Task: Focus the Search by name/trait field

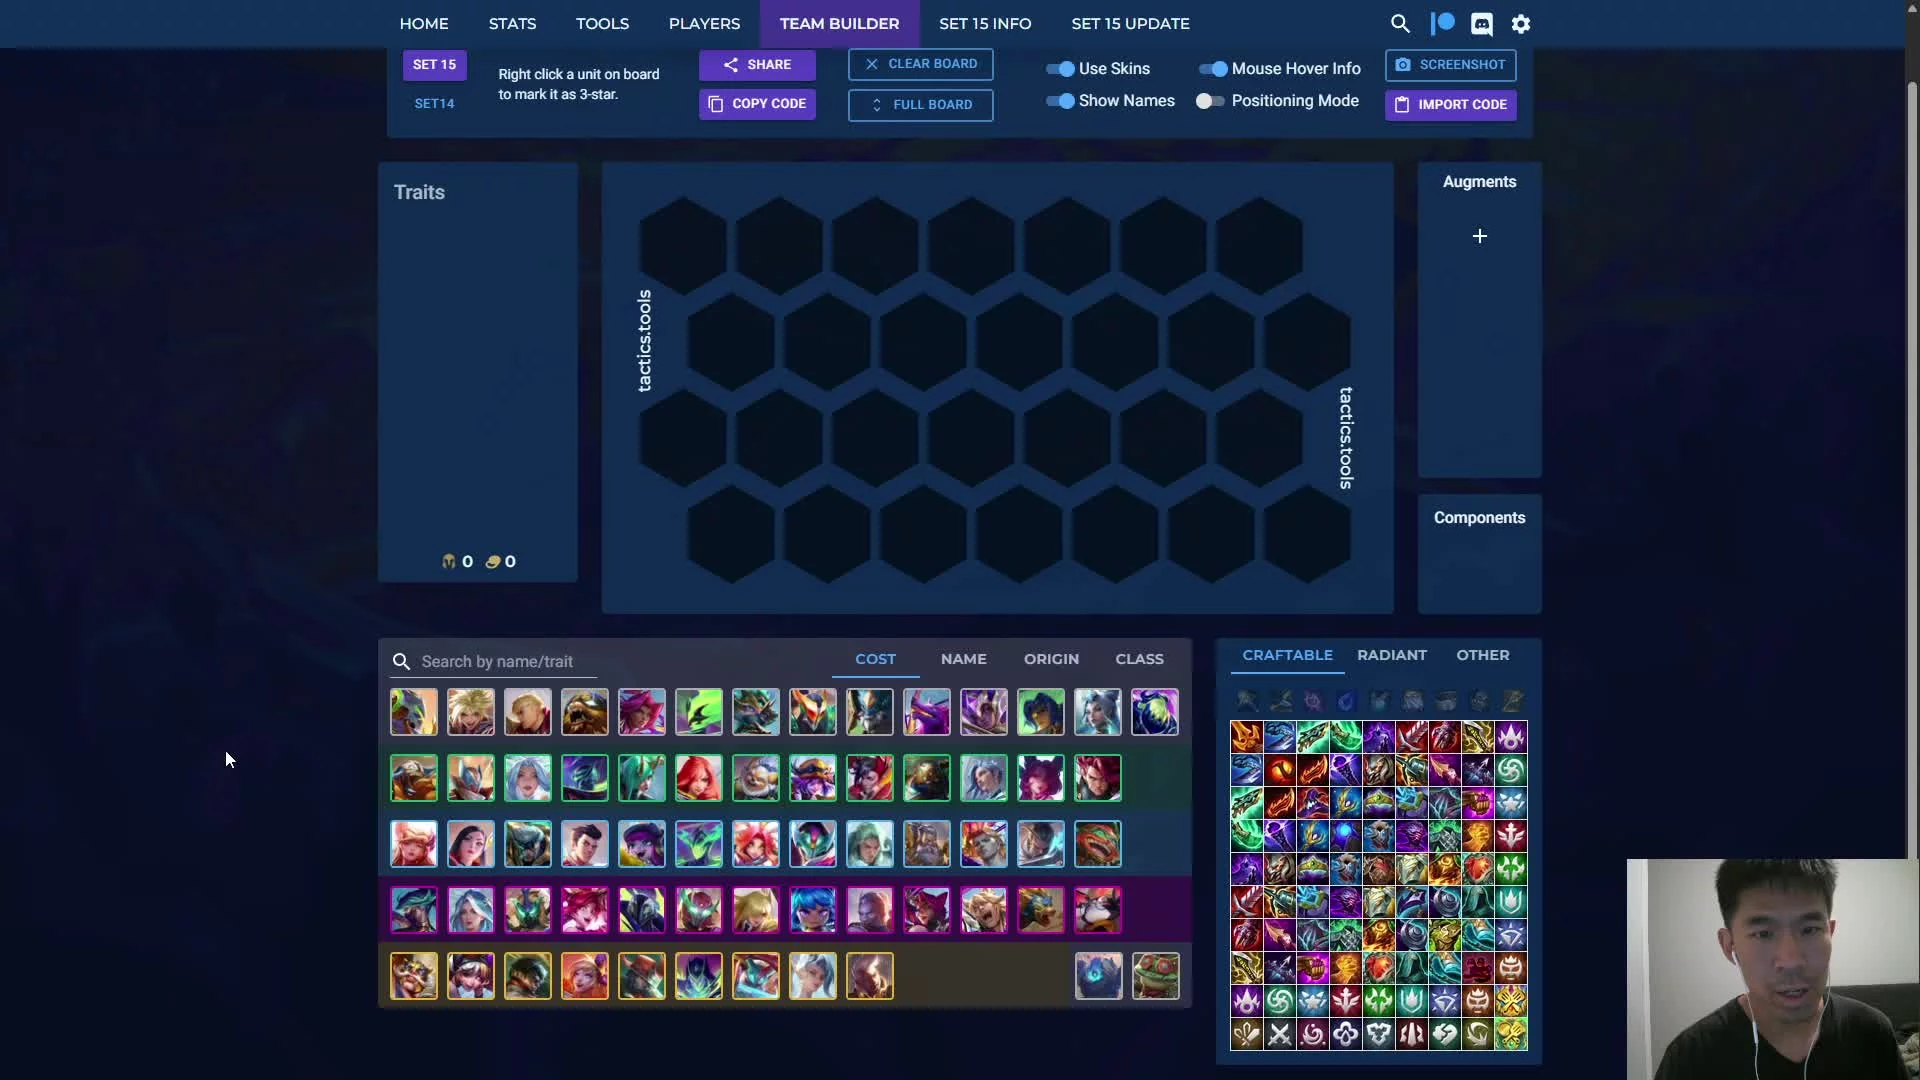Action: point(492,662)
